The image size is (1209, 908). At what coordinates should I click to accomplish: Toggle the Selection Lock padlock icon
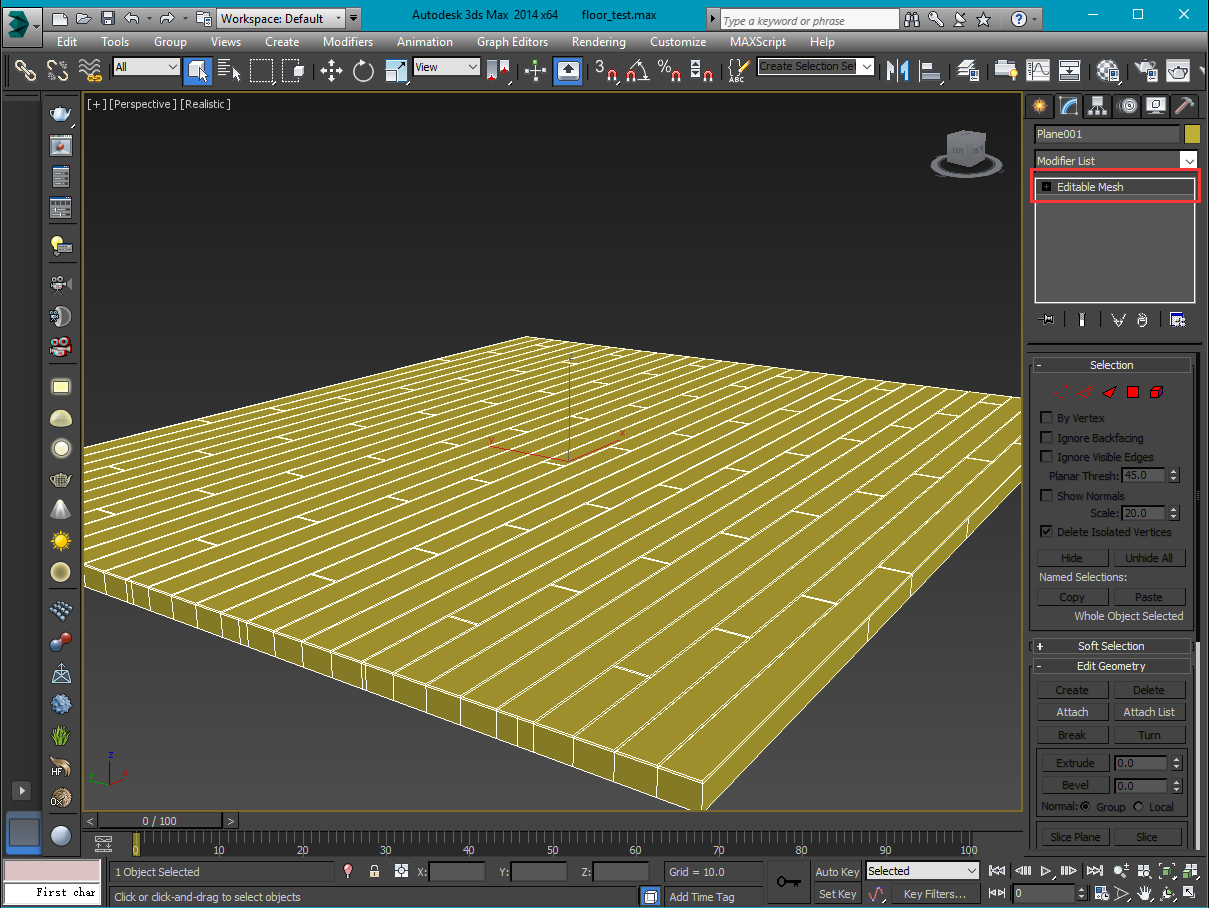click(374, 871)
